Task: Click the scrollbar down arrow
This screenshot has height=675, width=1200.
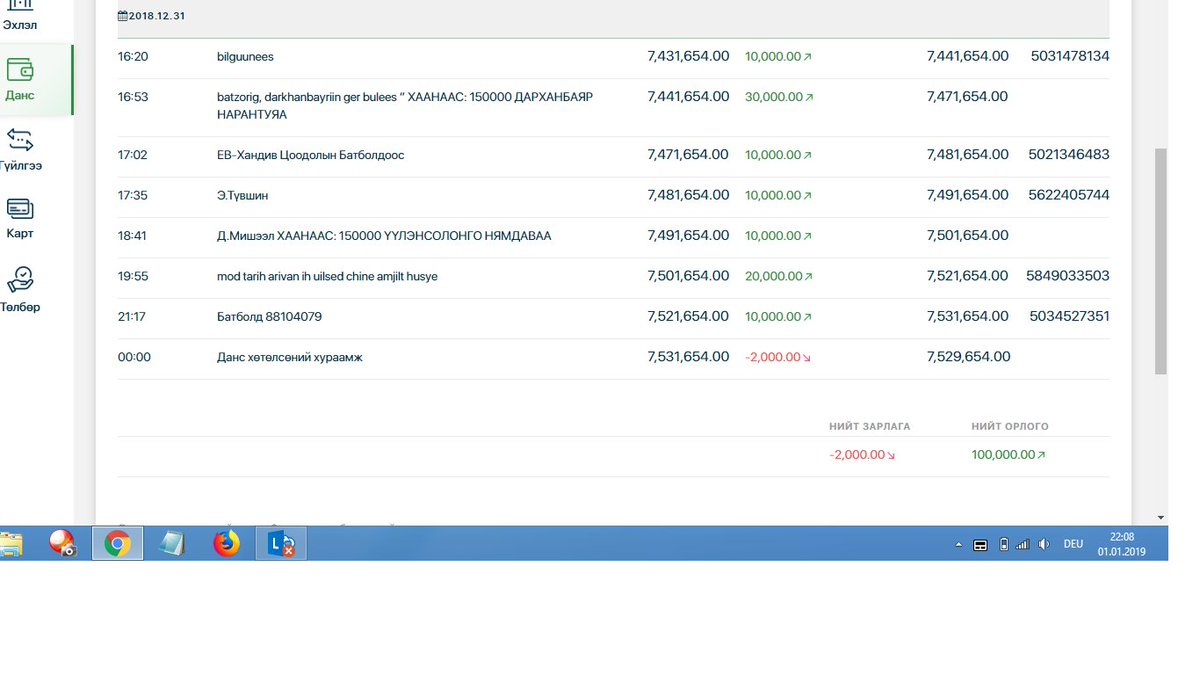Action: (1160, 517)
